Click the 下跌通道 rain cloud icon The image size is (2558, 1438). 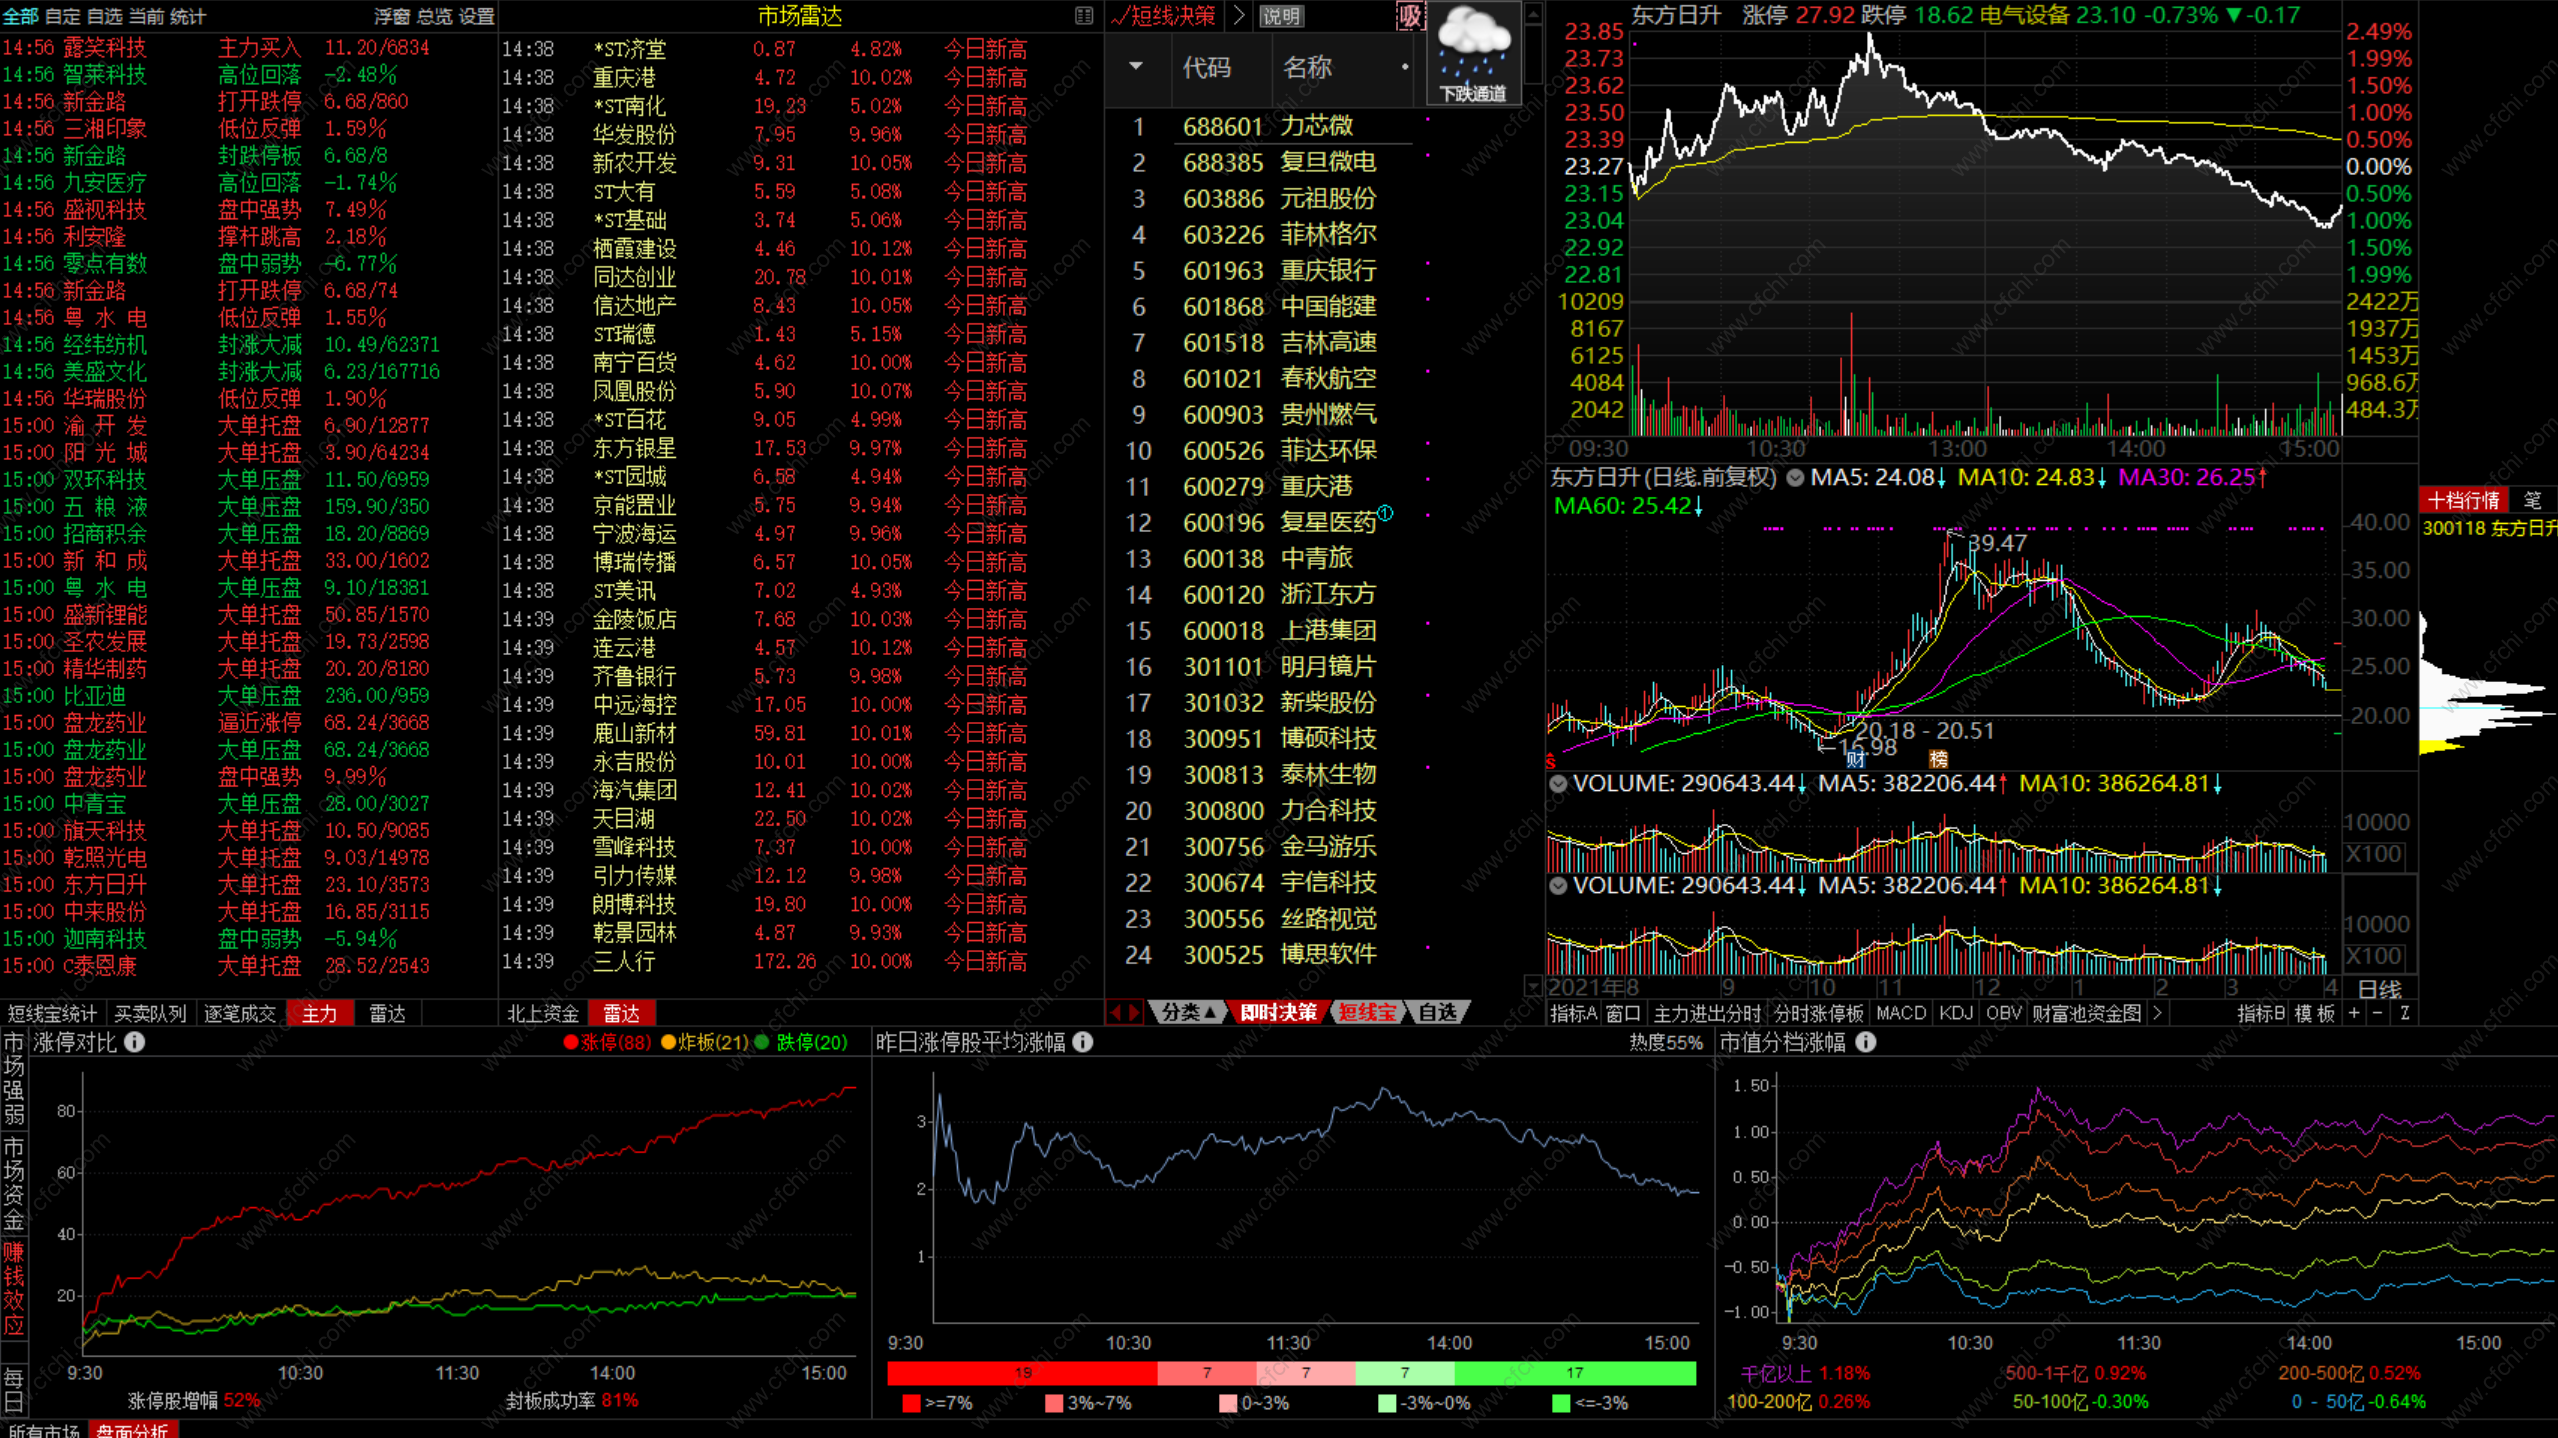pyautogui.click(x=1473, y=52)
